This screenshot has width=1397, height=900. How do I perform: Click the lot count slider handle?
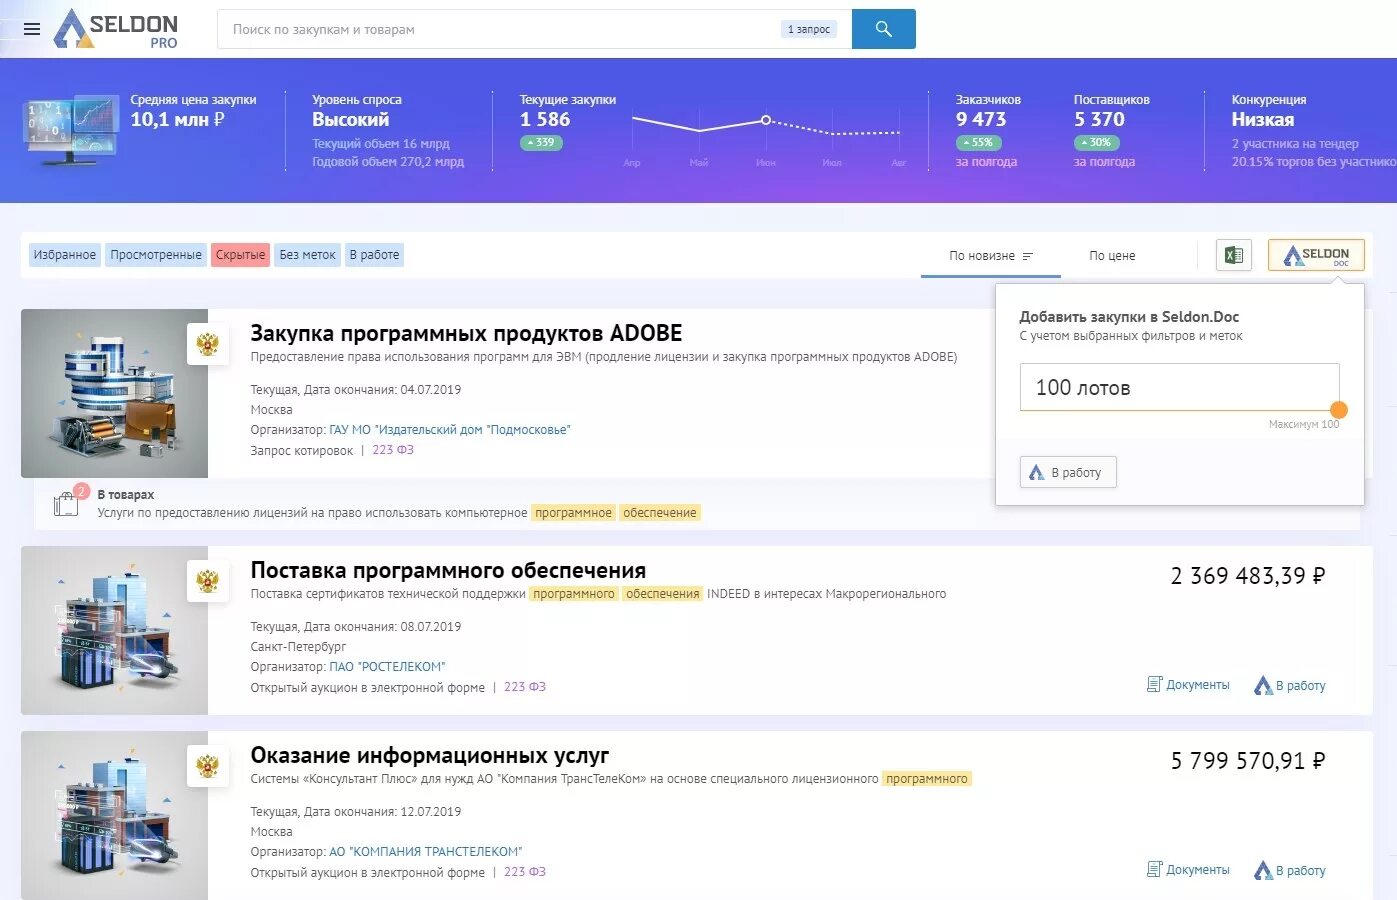1339,410
